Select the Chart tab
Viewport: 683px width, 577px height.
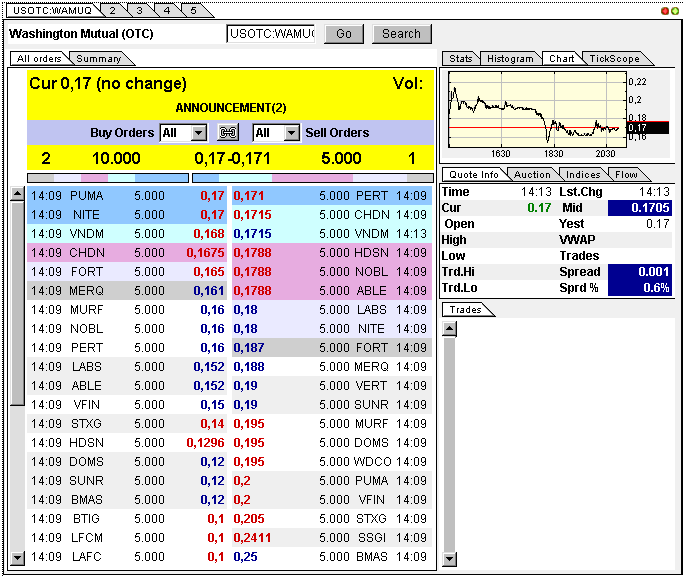pos(561,58)
